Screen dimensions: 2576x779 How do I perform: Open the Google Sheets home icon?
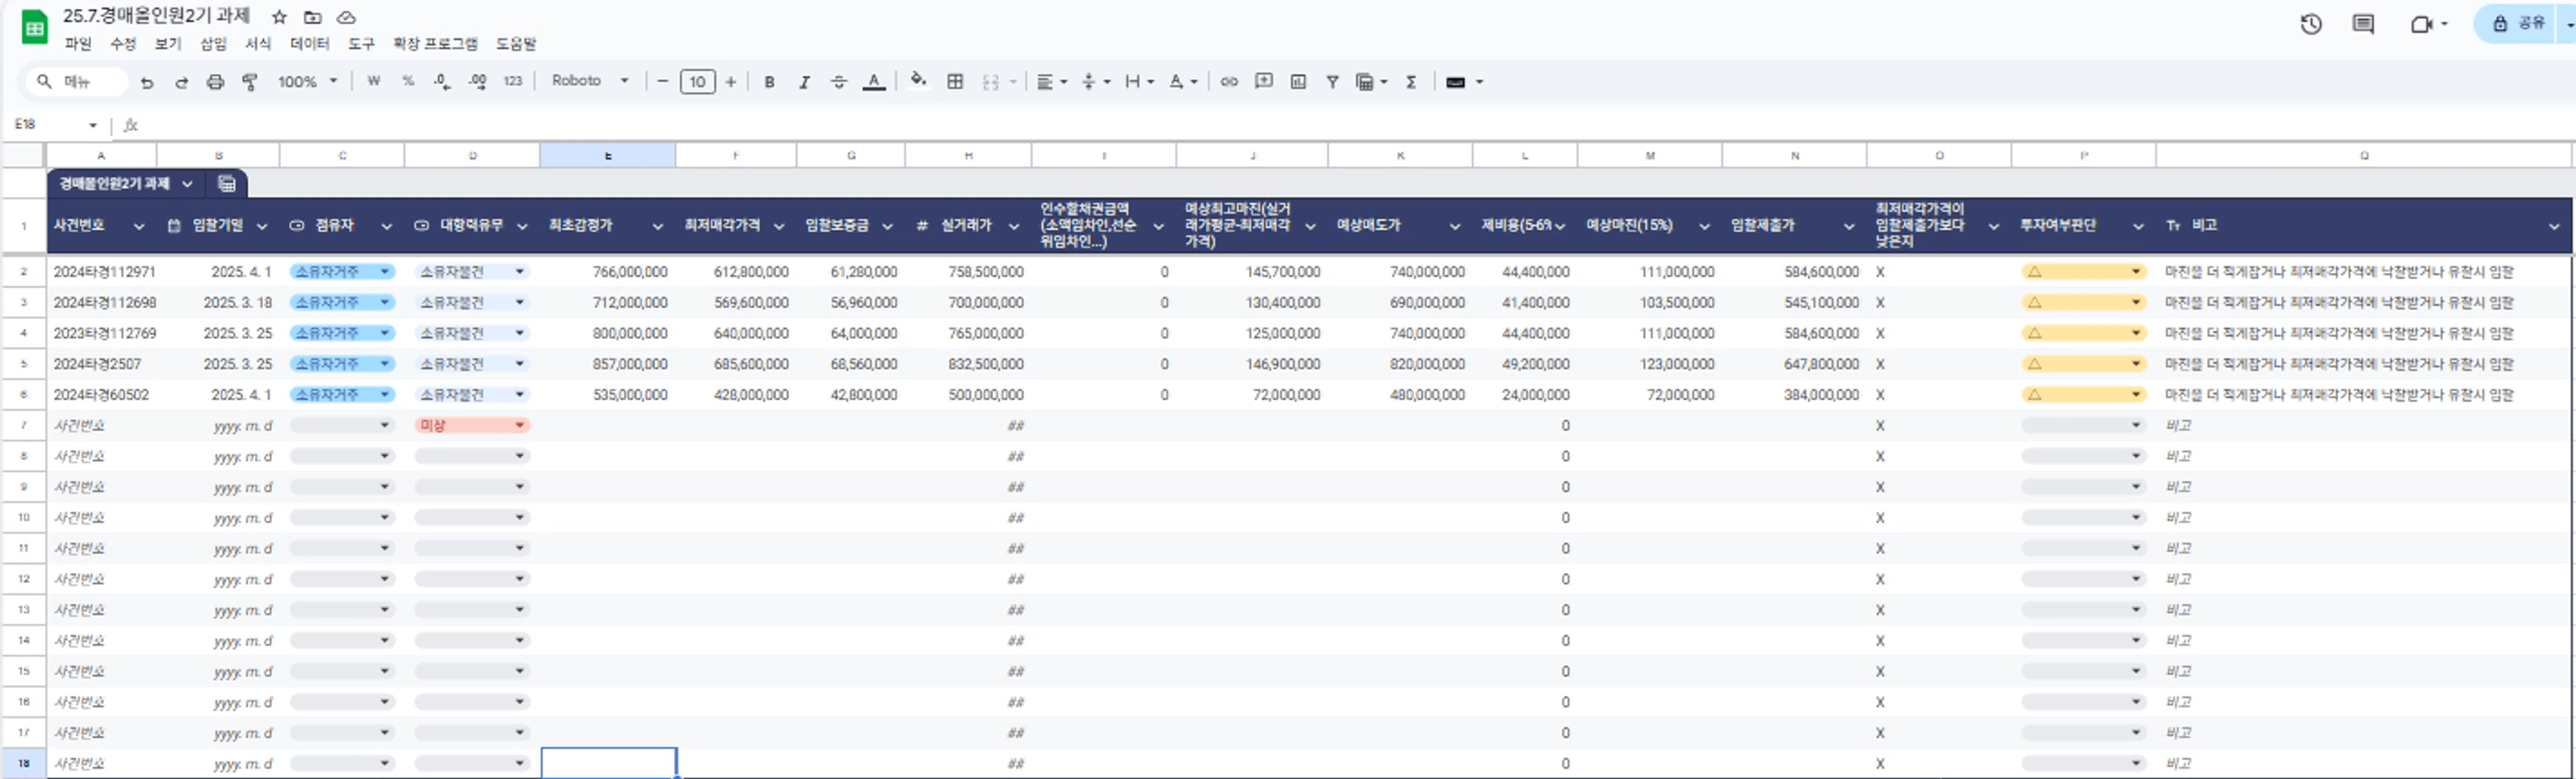click(34, 27)
